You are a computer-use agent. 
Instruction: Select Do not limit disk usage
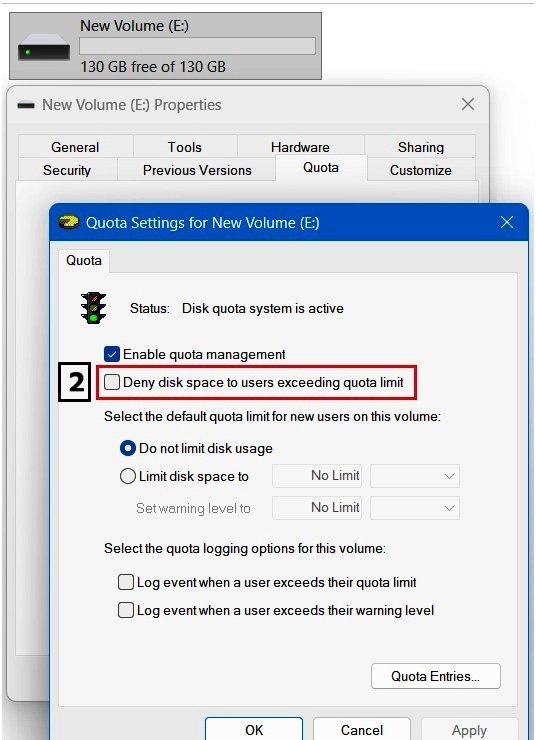click(127, 448)
